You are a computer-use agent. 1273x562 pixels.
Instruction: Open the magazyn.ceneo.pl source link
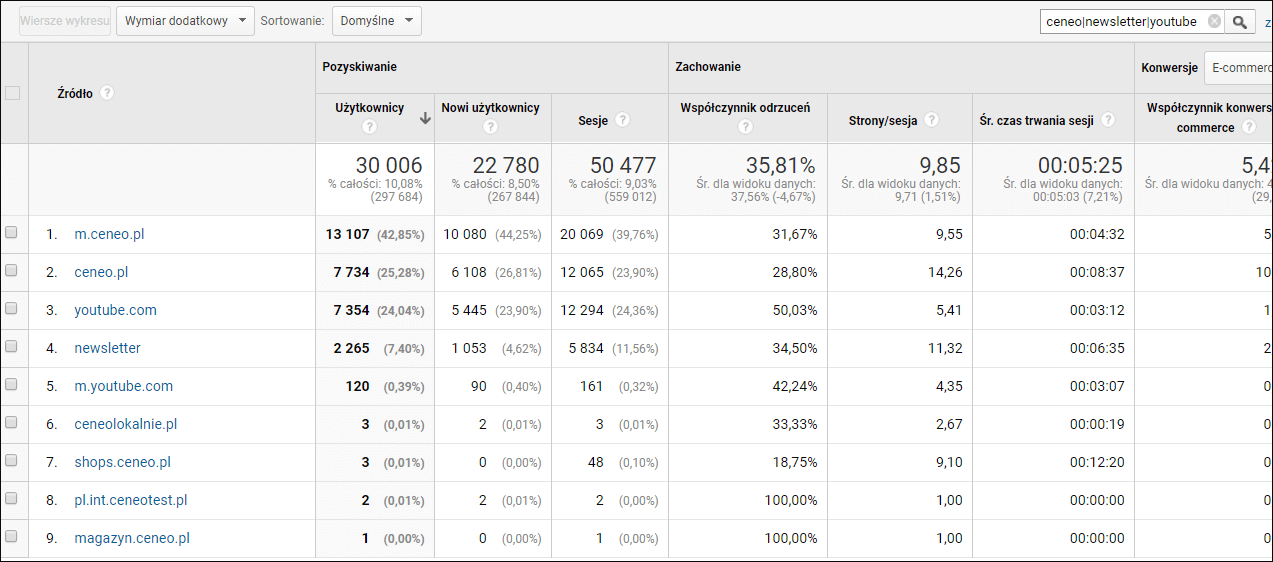point(131,538)
